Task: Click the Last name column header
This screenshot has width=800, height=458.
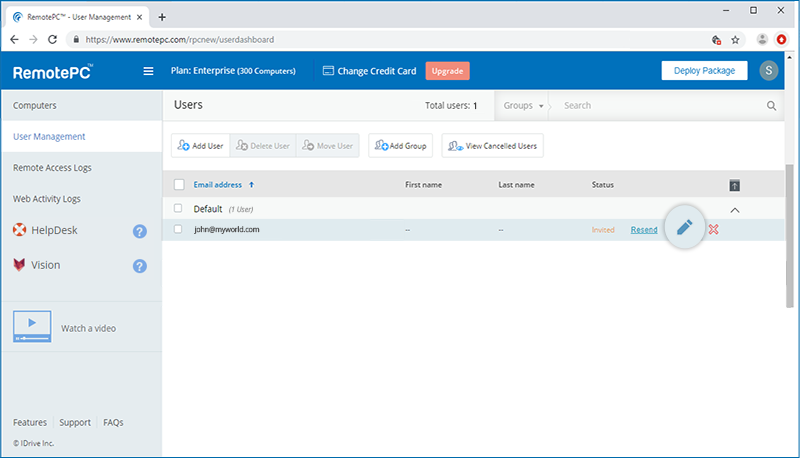Action: point(516,185)
